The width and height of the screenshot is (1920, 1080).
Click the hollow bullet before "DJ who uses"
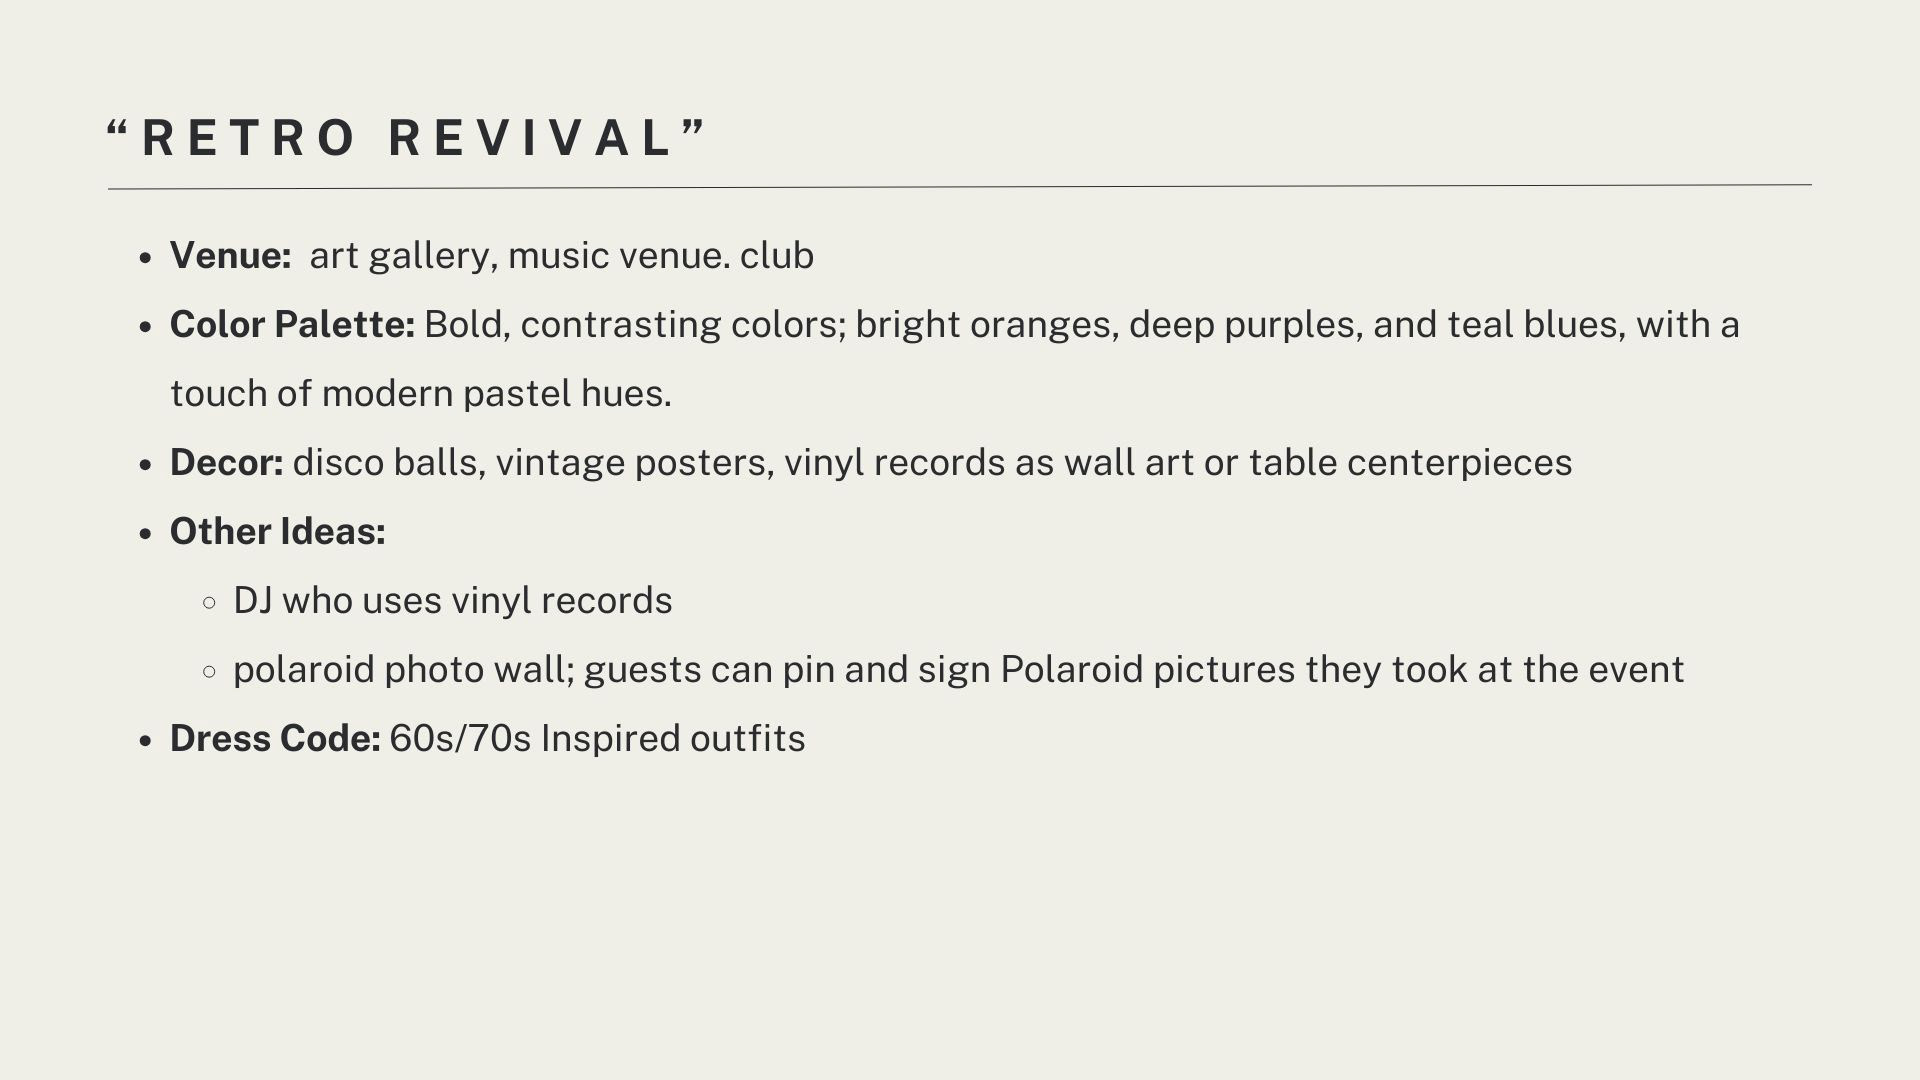click(x=209, y=603)
